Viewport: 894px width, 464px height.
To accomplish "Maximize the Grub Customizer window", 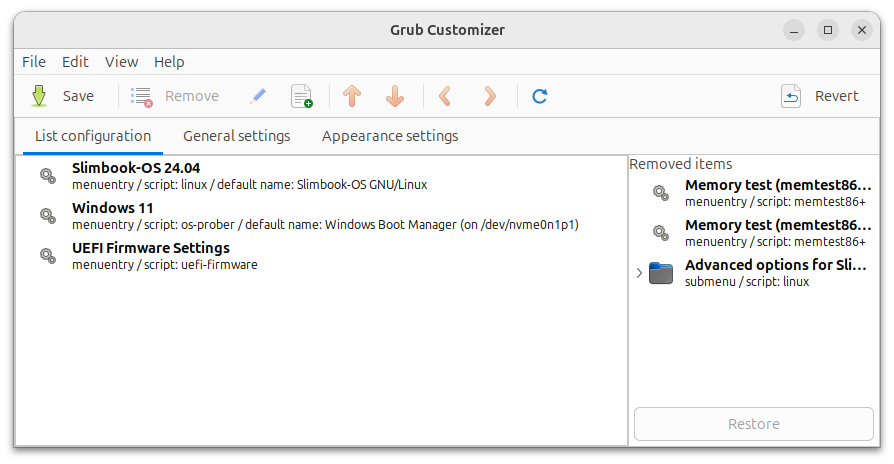I will [x=828, y=30].
